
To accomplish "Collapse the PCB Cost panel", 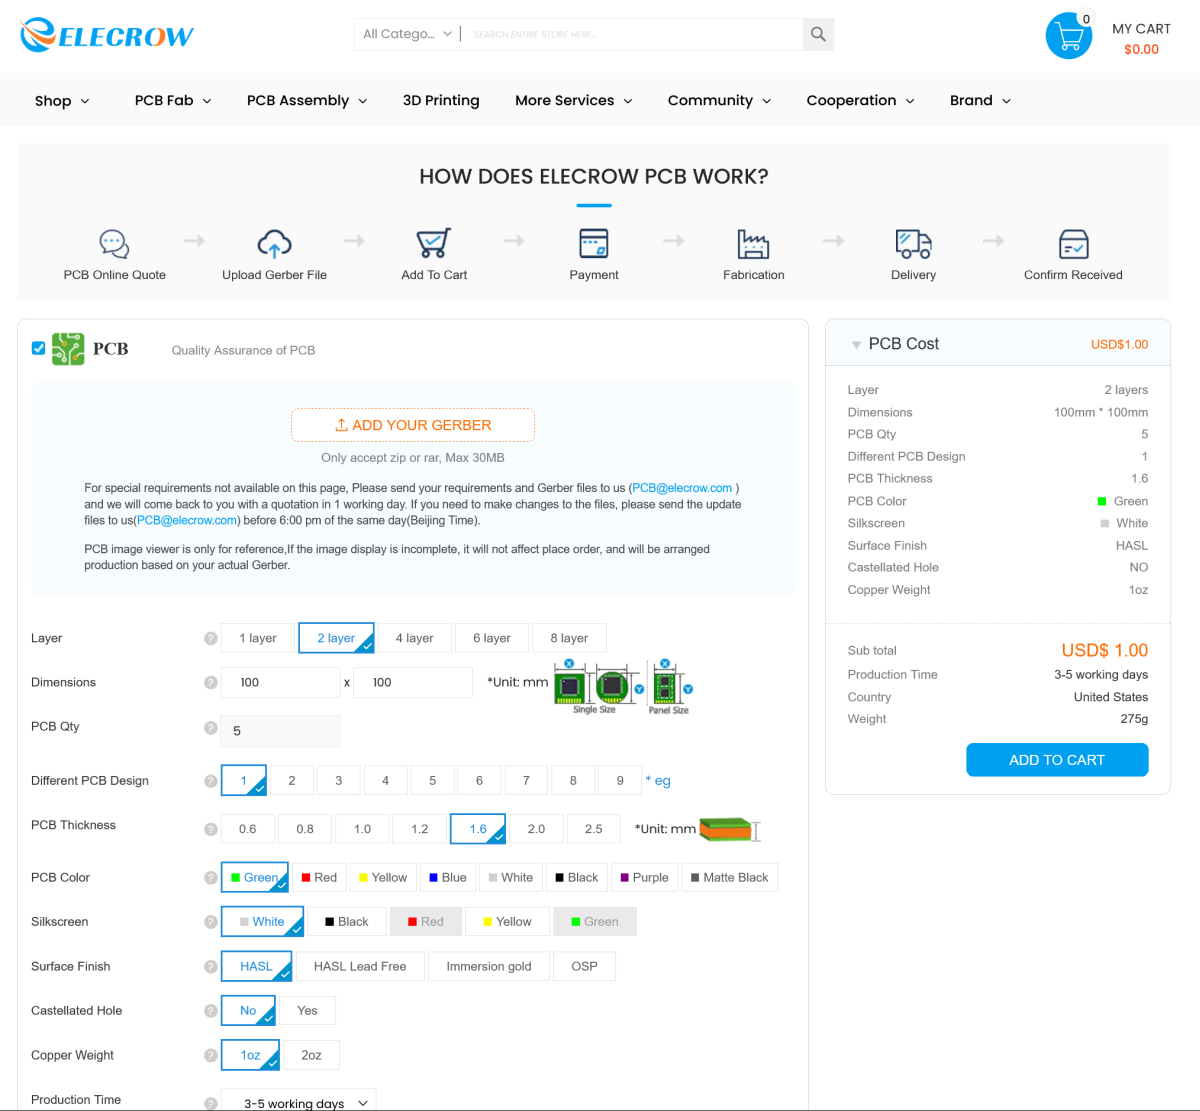I will 856,345.
